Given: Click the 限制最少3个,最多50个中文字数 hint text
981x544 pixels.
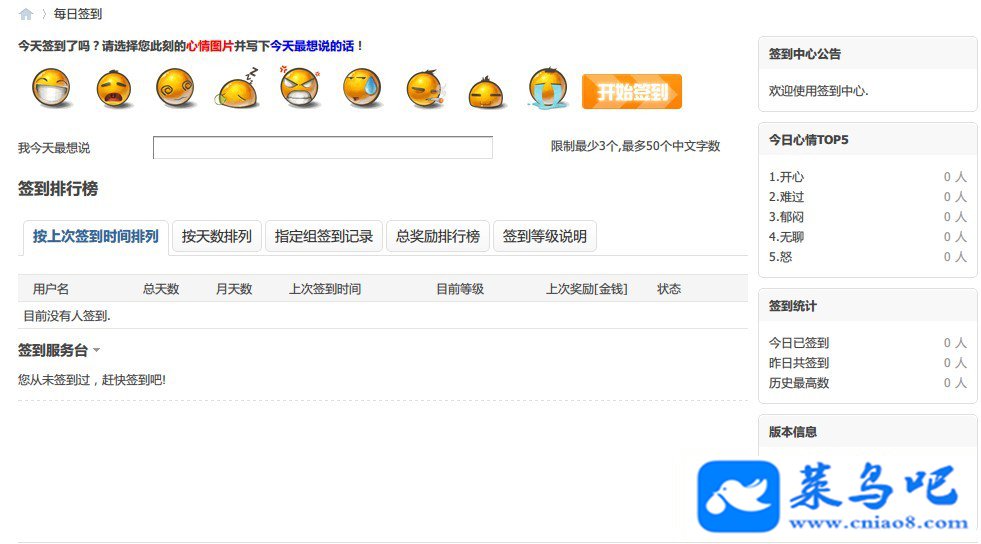Looking at the screenshot, I should tap(635, 146).
